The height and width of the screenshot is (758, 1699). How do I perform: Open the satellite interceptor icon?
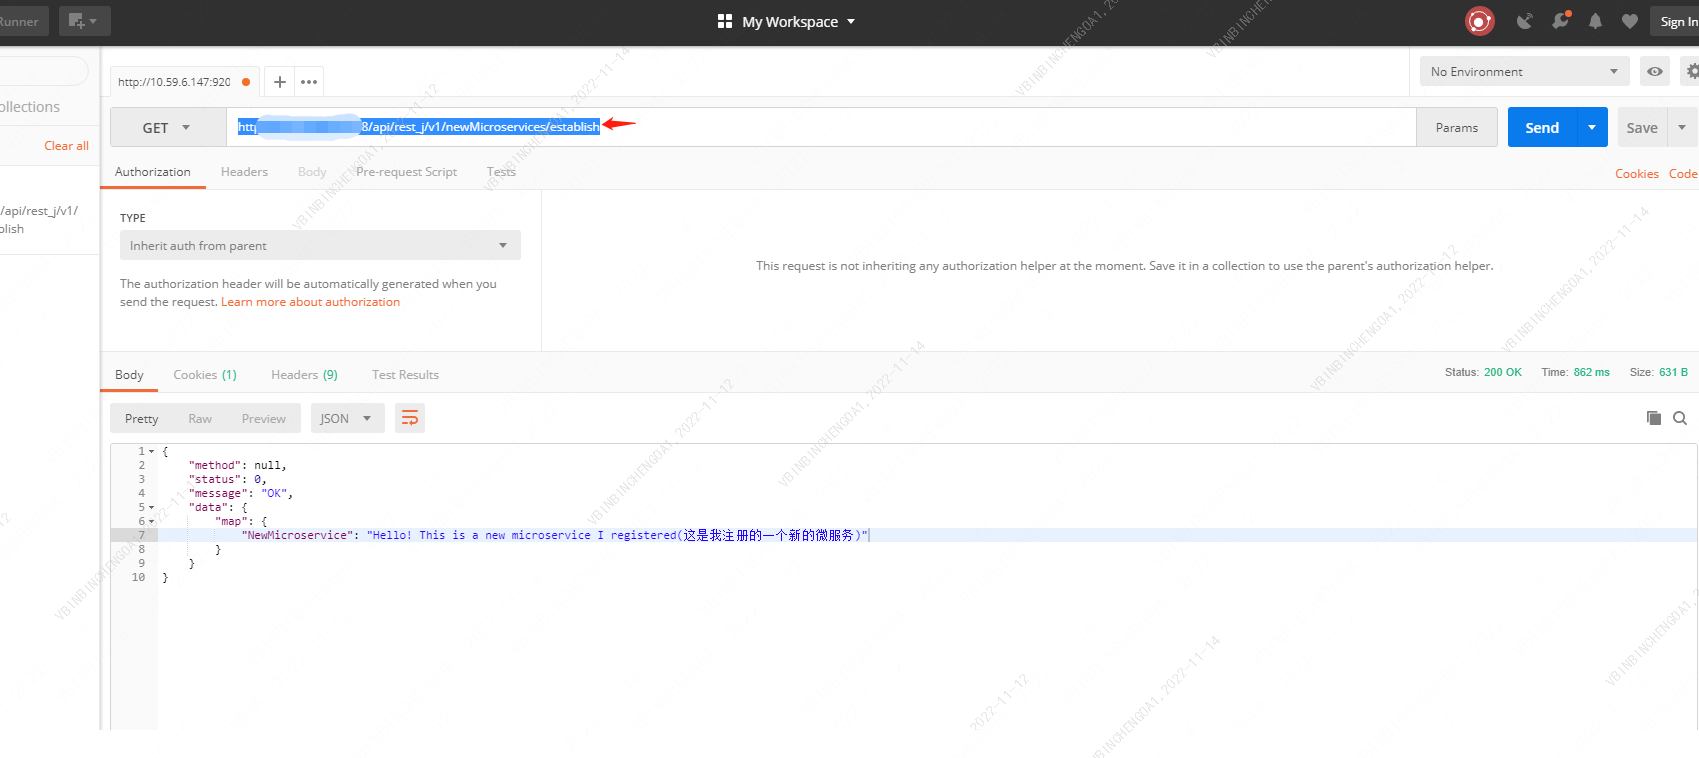(1524, 21)
